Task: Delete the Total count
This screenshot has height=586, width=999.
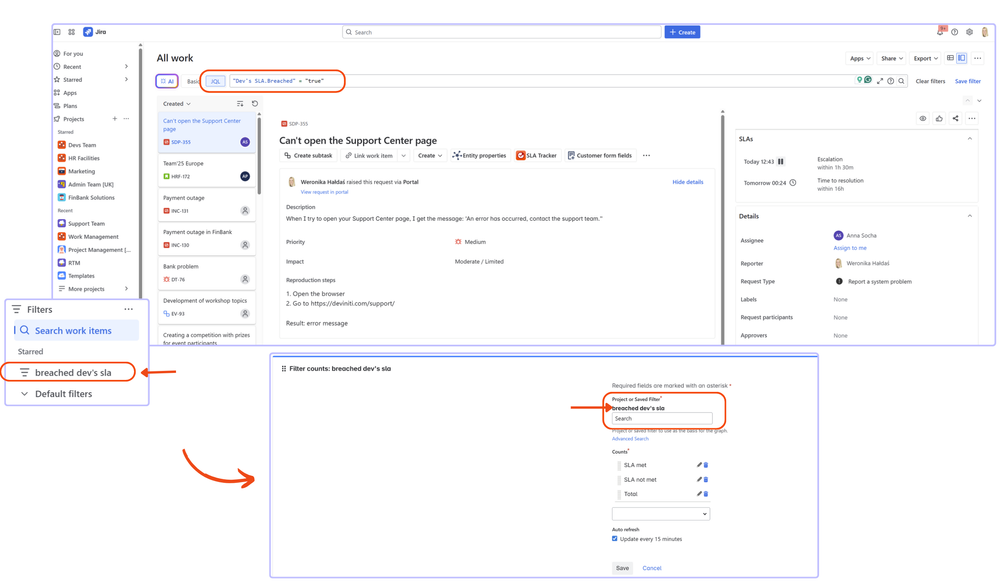Action: coord(706,494)
